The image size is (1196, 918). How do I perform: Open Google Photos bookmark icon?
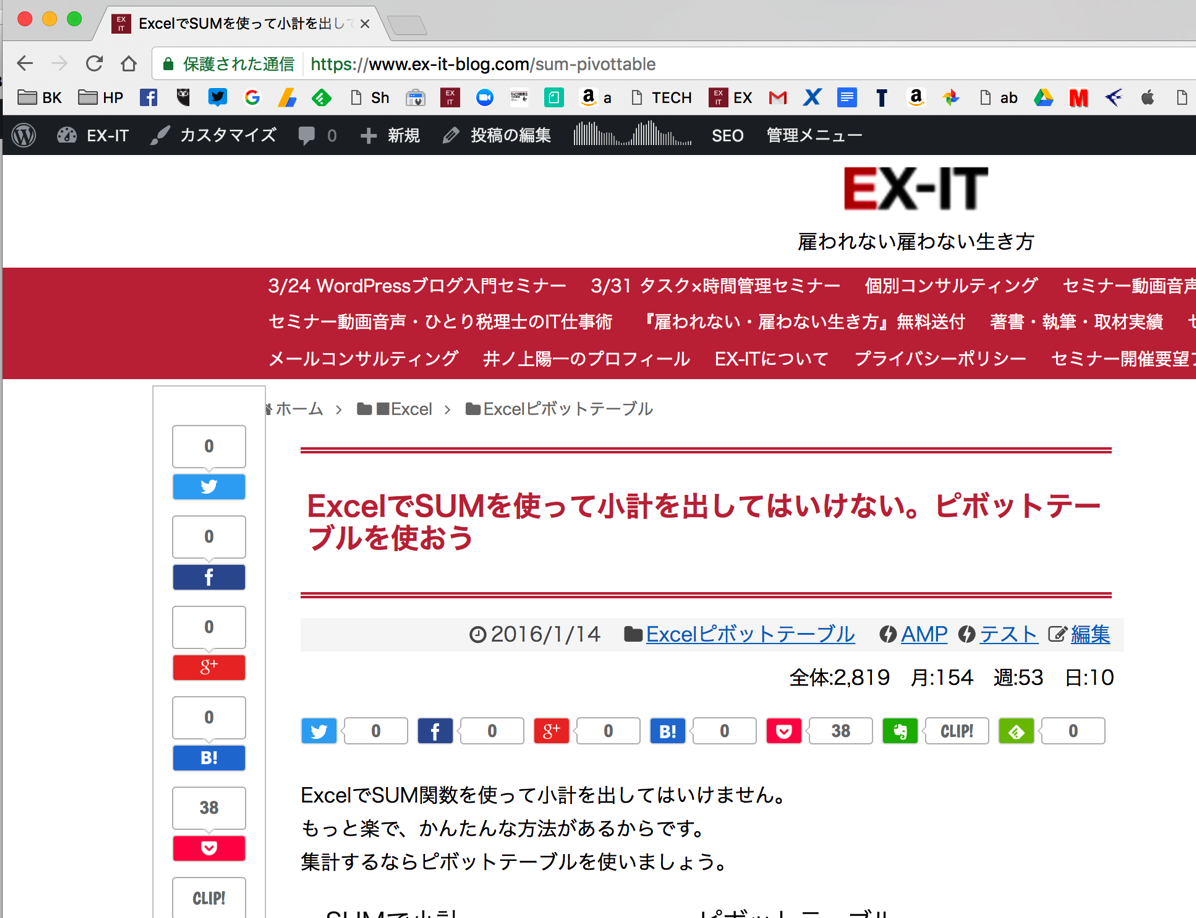pos(950,98)
